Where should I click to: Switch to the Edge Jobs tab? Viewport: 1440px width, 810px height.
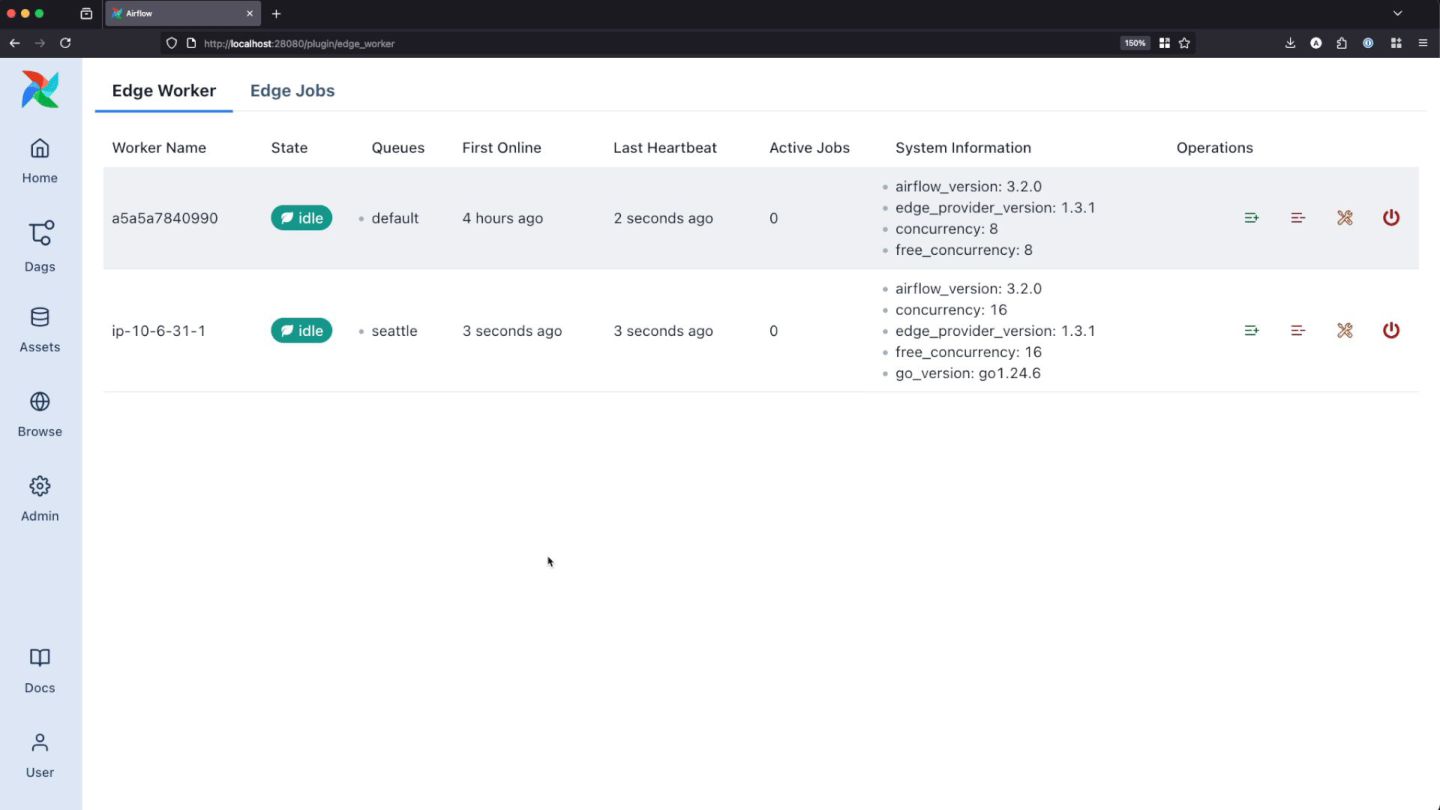pyautogui.click(x=292, y=91)
